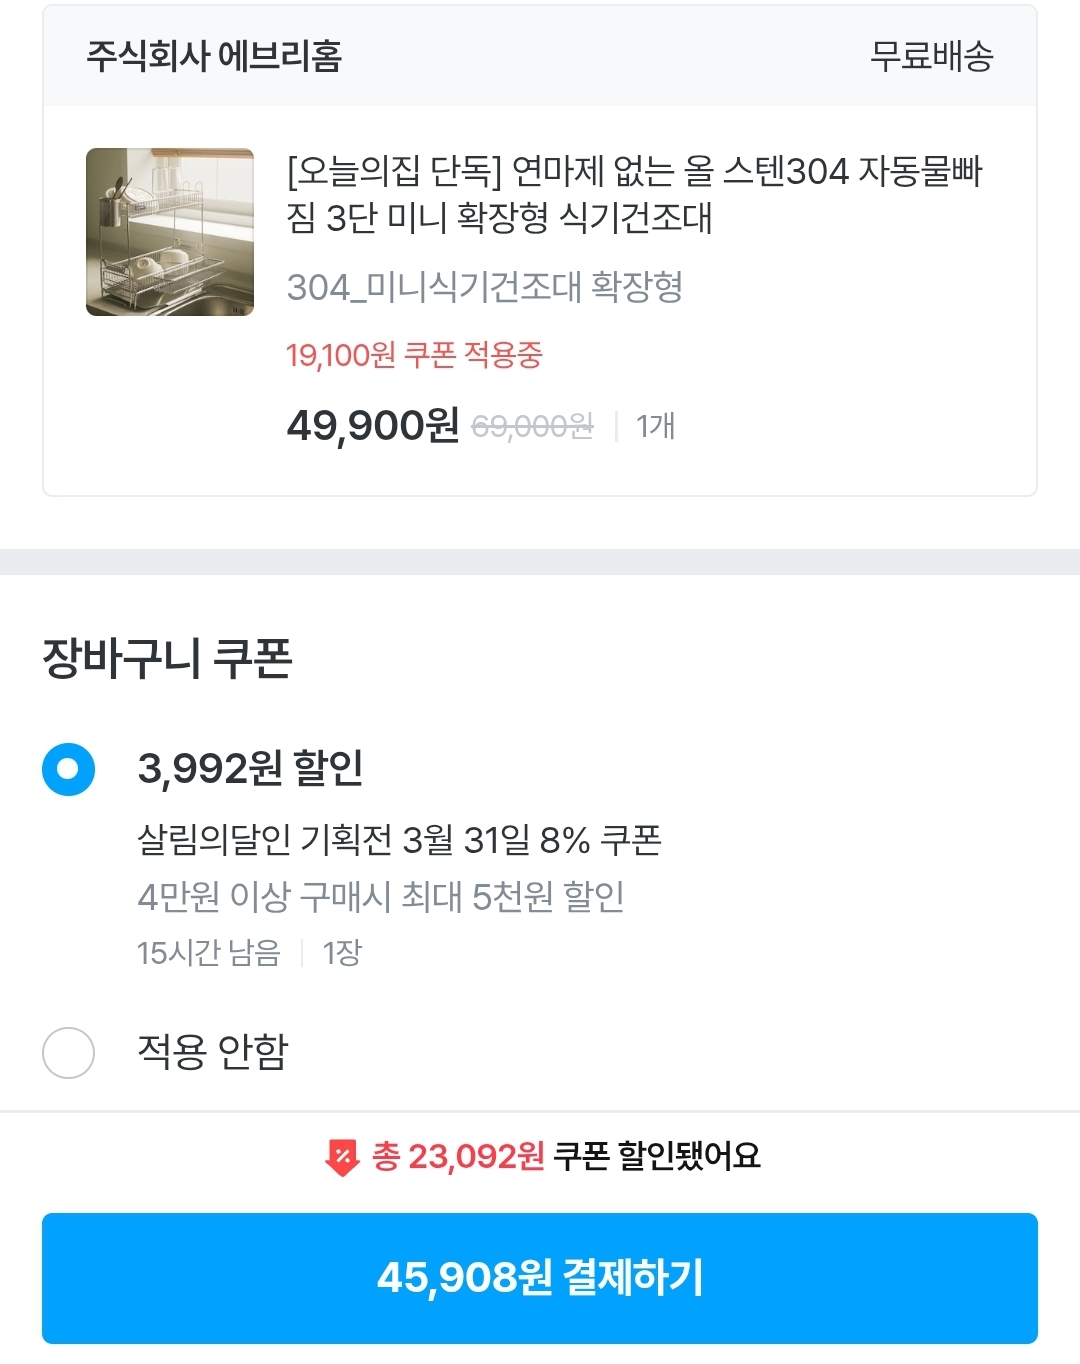Tap the option text 304_미니식기건조대 확장형
Viewport: 1080px width, 1364px height.
(x=485, y=287)
